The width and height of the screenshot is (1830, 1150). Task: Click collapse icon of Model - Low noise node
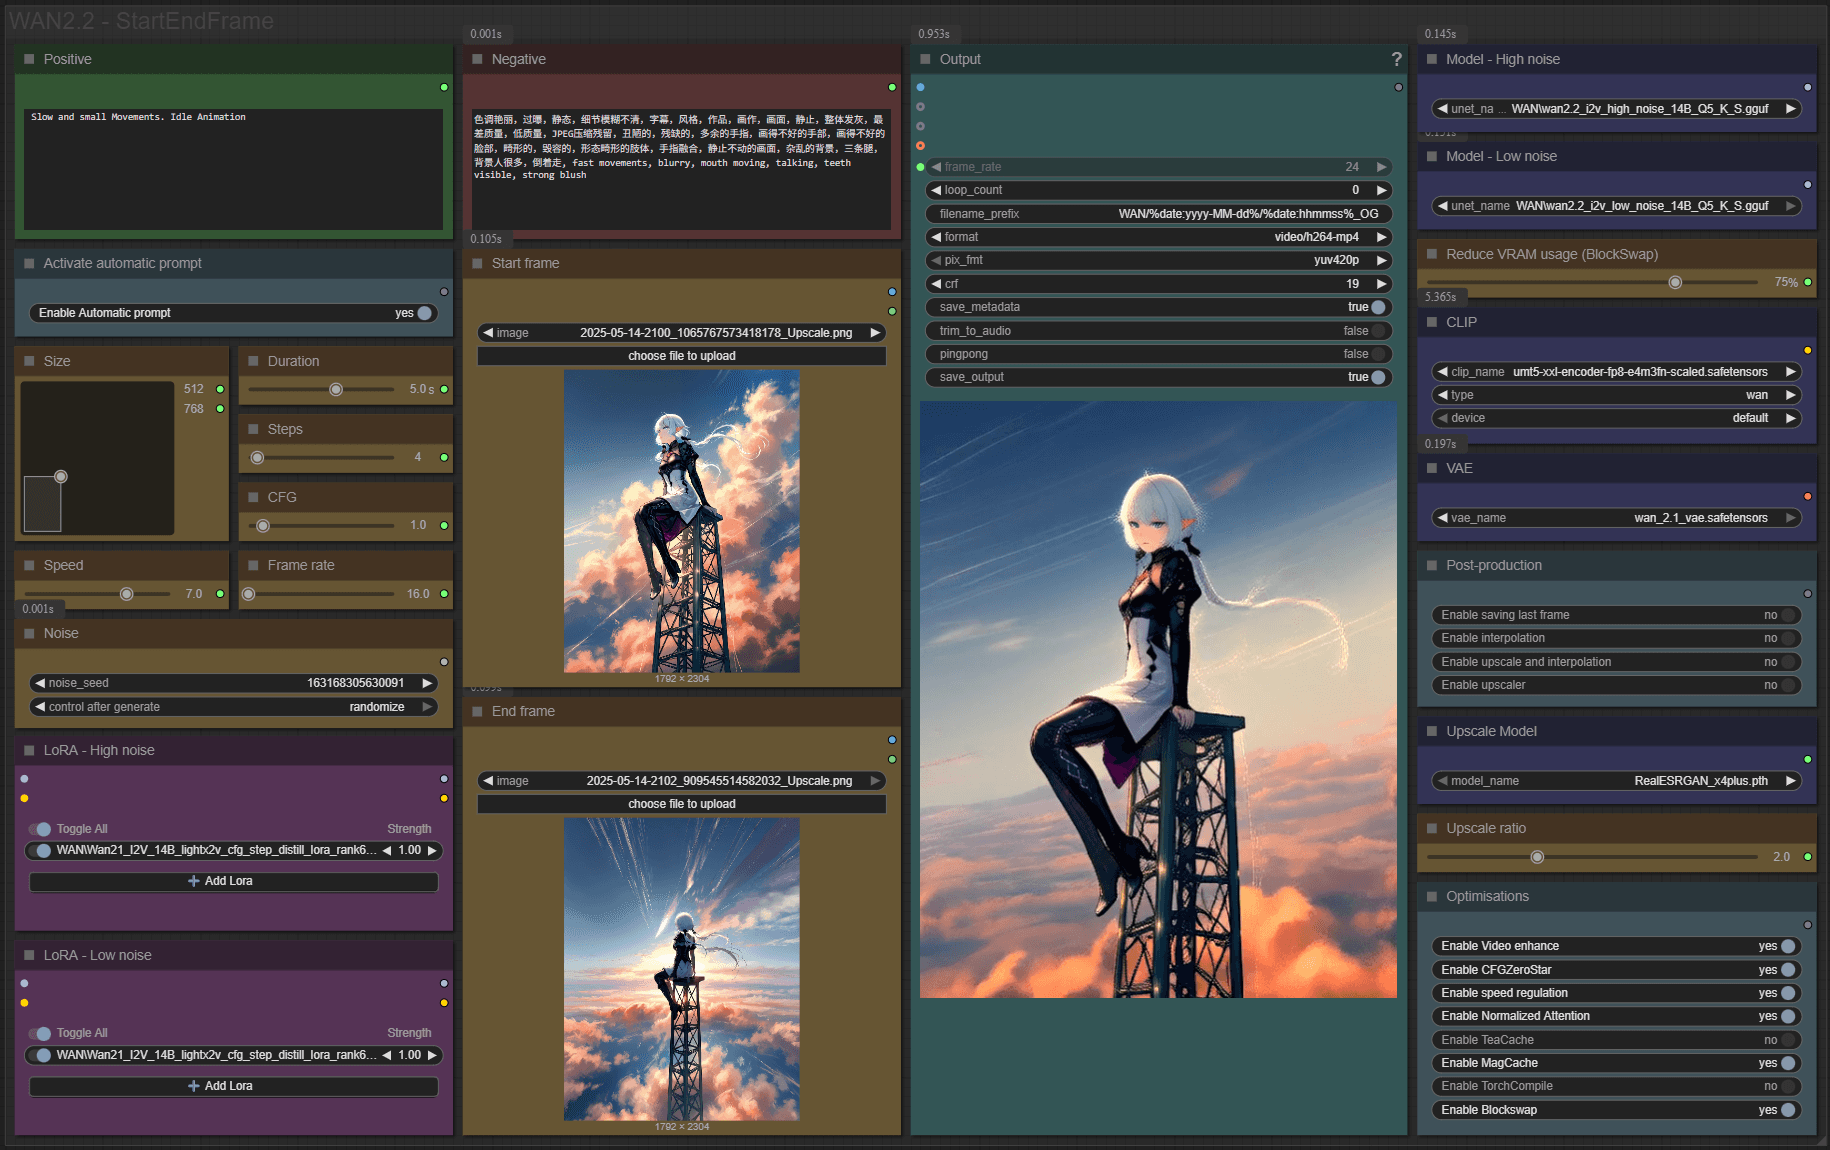pyautogui.click(x=1432, y=156)
